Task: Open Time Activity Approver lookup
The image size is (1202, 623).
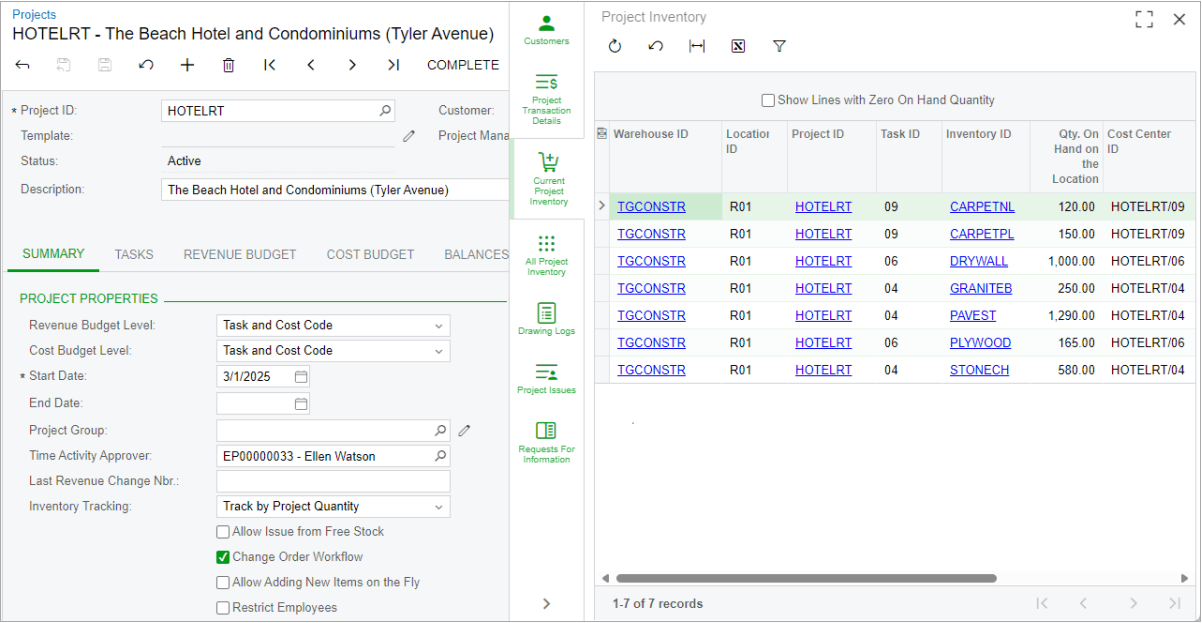Action: (x=440, y=456)
